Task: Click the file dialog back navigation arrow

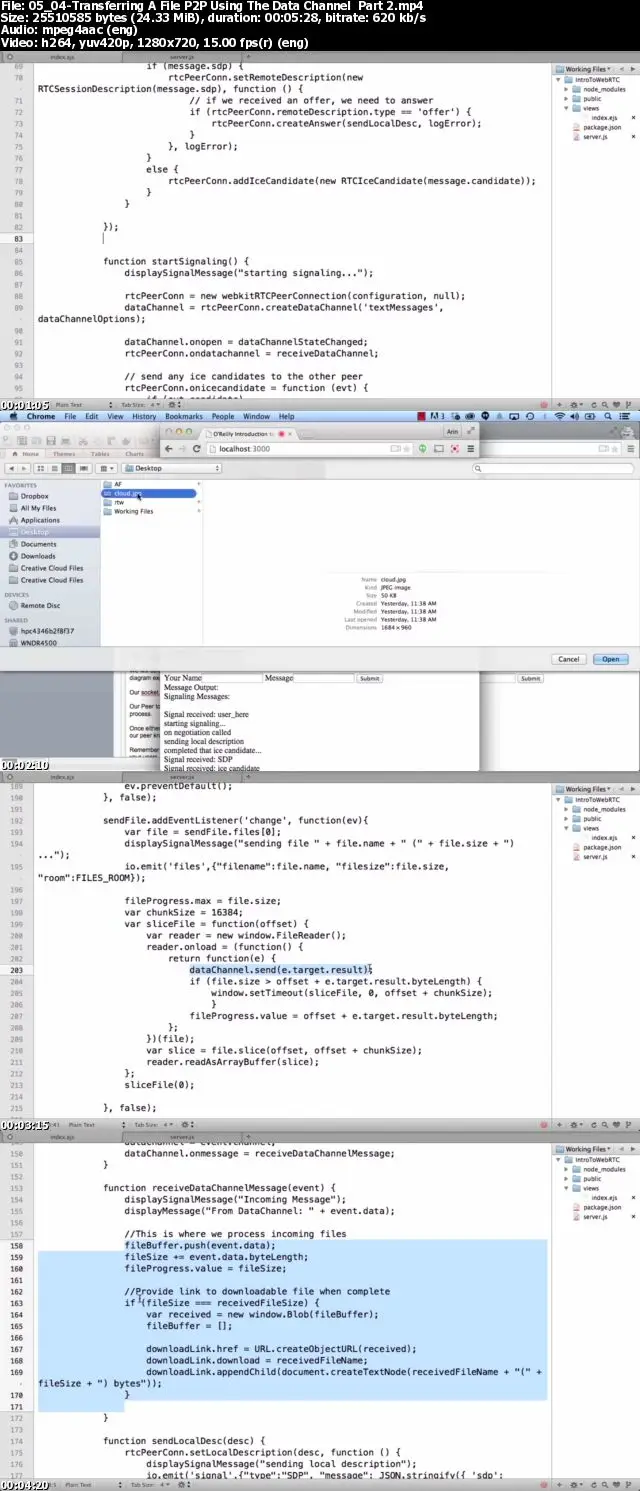Action: pos(9,468)
